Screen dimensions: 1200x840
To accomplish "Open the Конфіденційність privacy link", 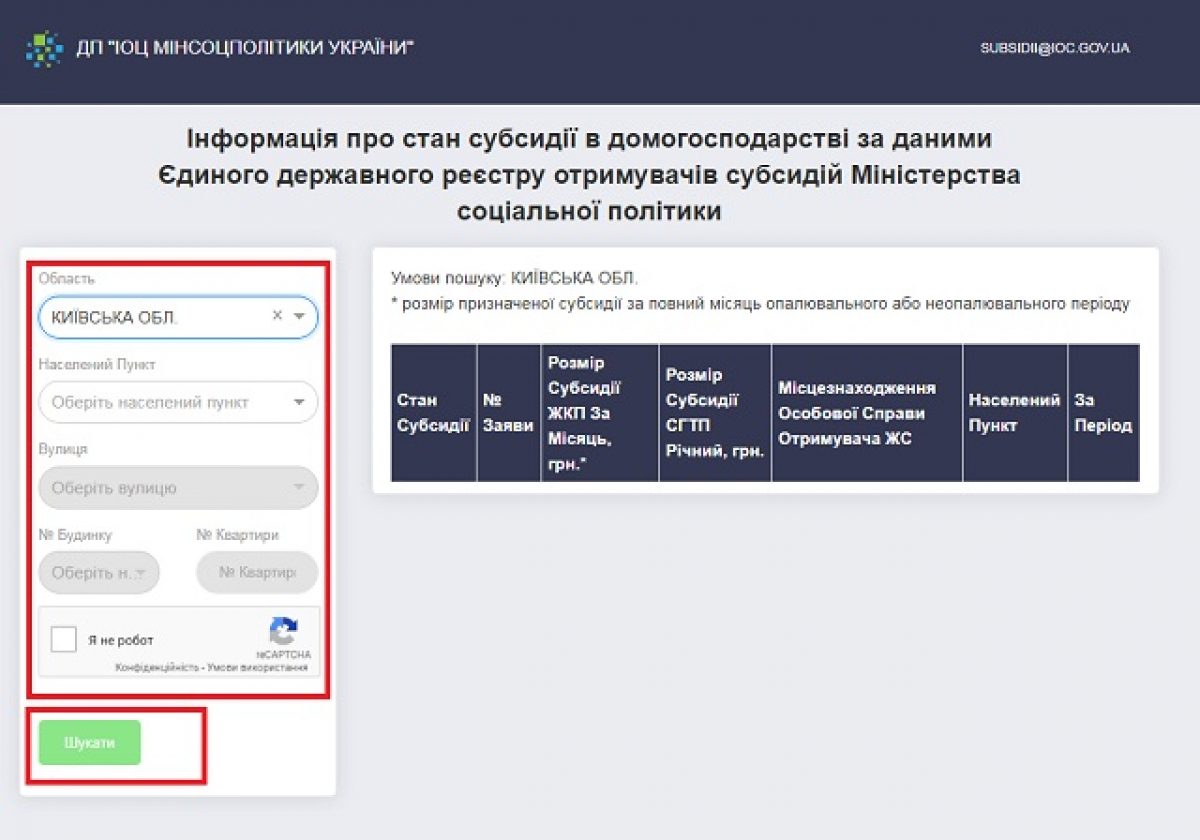I will (157, 667).
